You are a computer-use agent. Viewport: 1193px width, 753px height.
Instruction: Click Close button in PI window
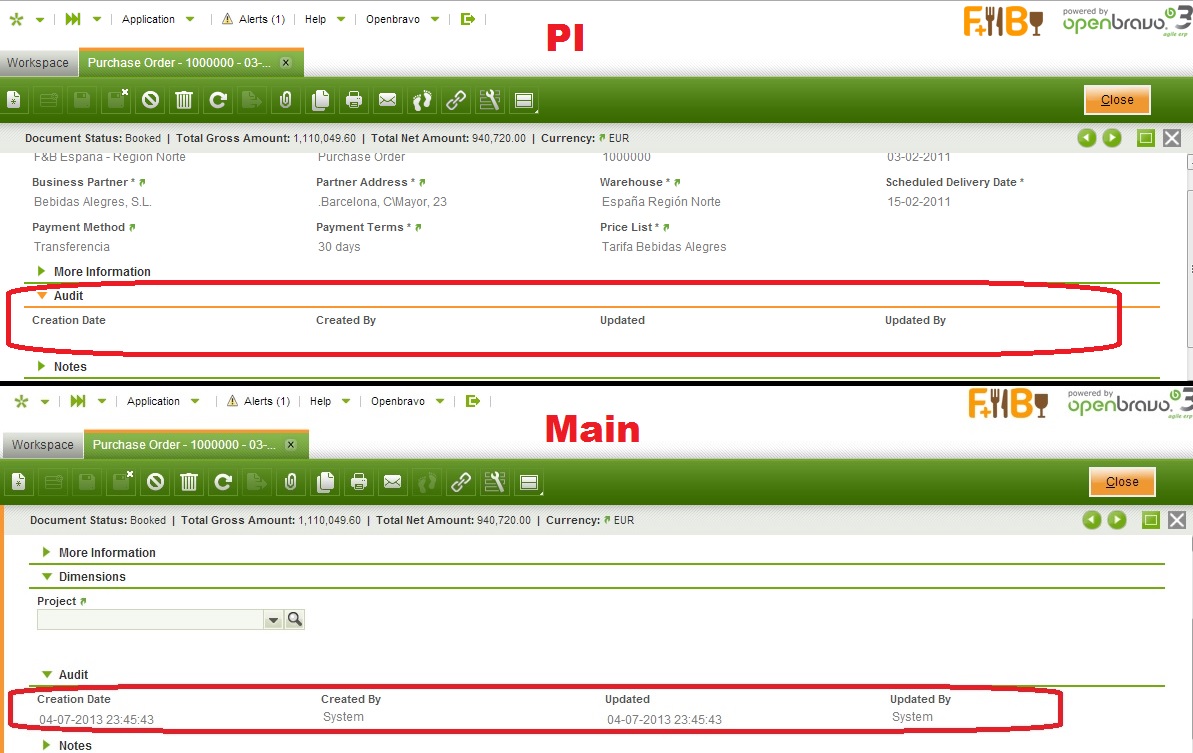coord(1117,100)
